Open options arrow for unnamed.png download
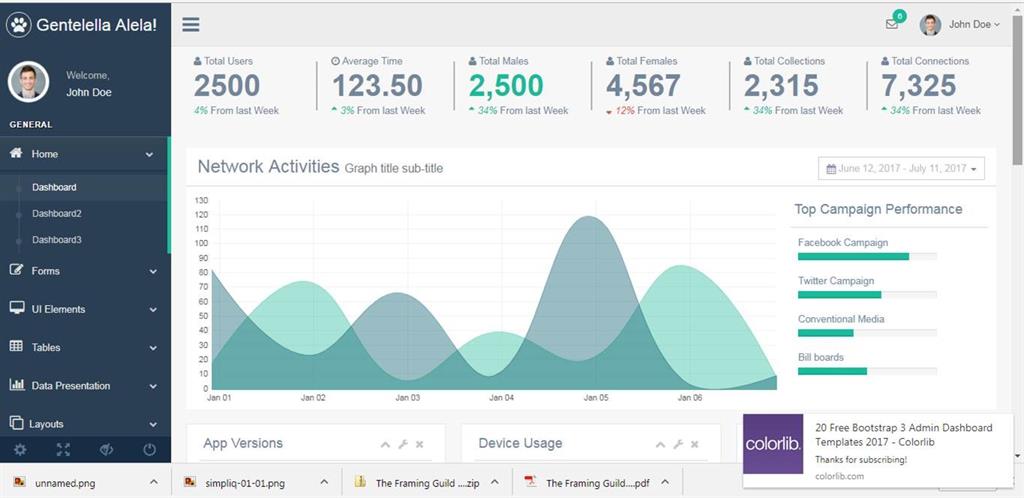This screenshot has width=1024, height=498. click(x=154, y=482)
